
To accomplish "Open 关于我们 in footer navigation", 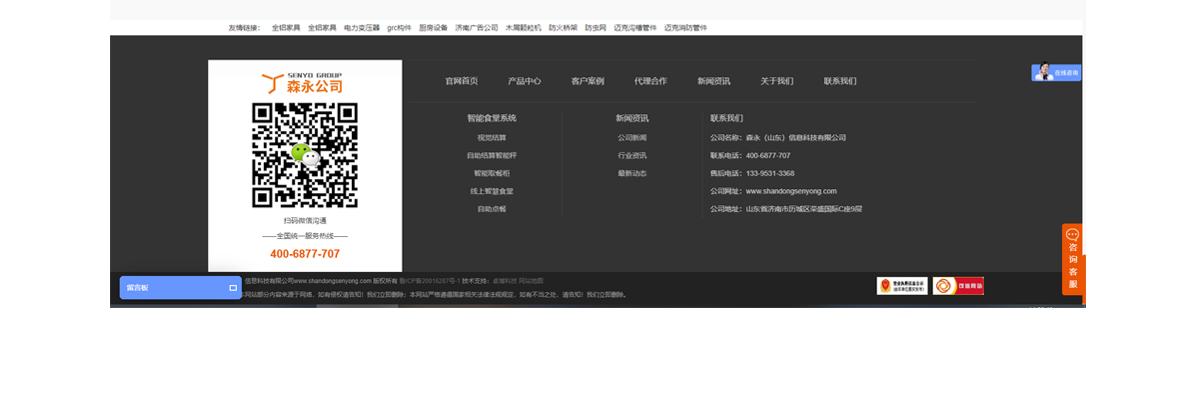I will pyautogui.click(x=777, y=81).
